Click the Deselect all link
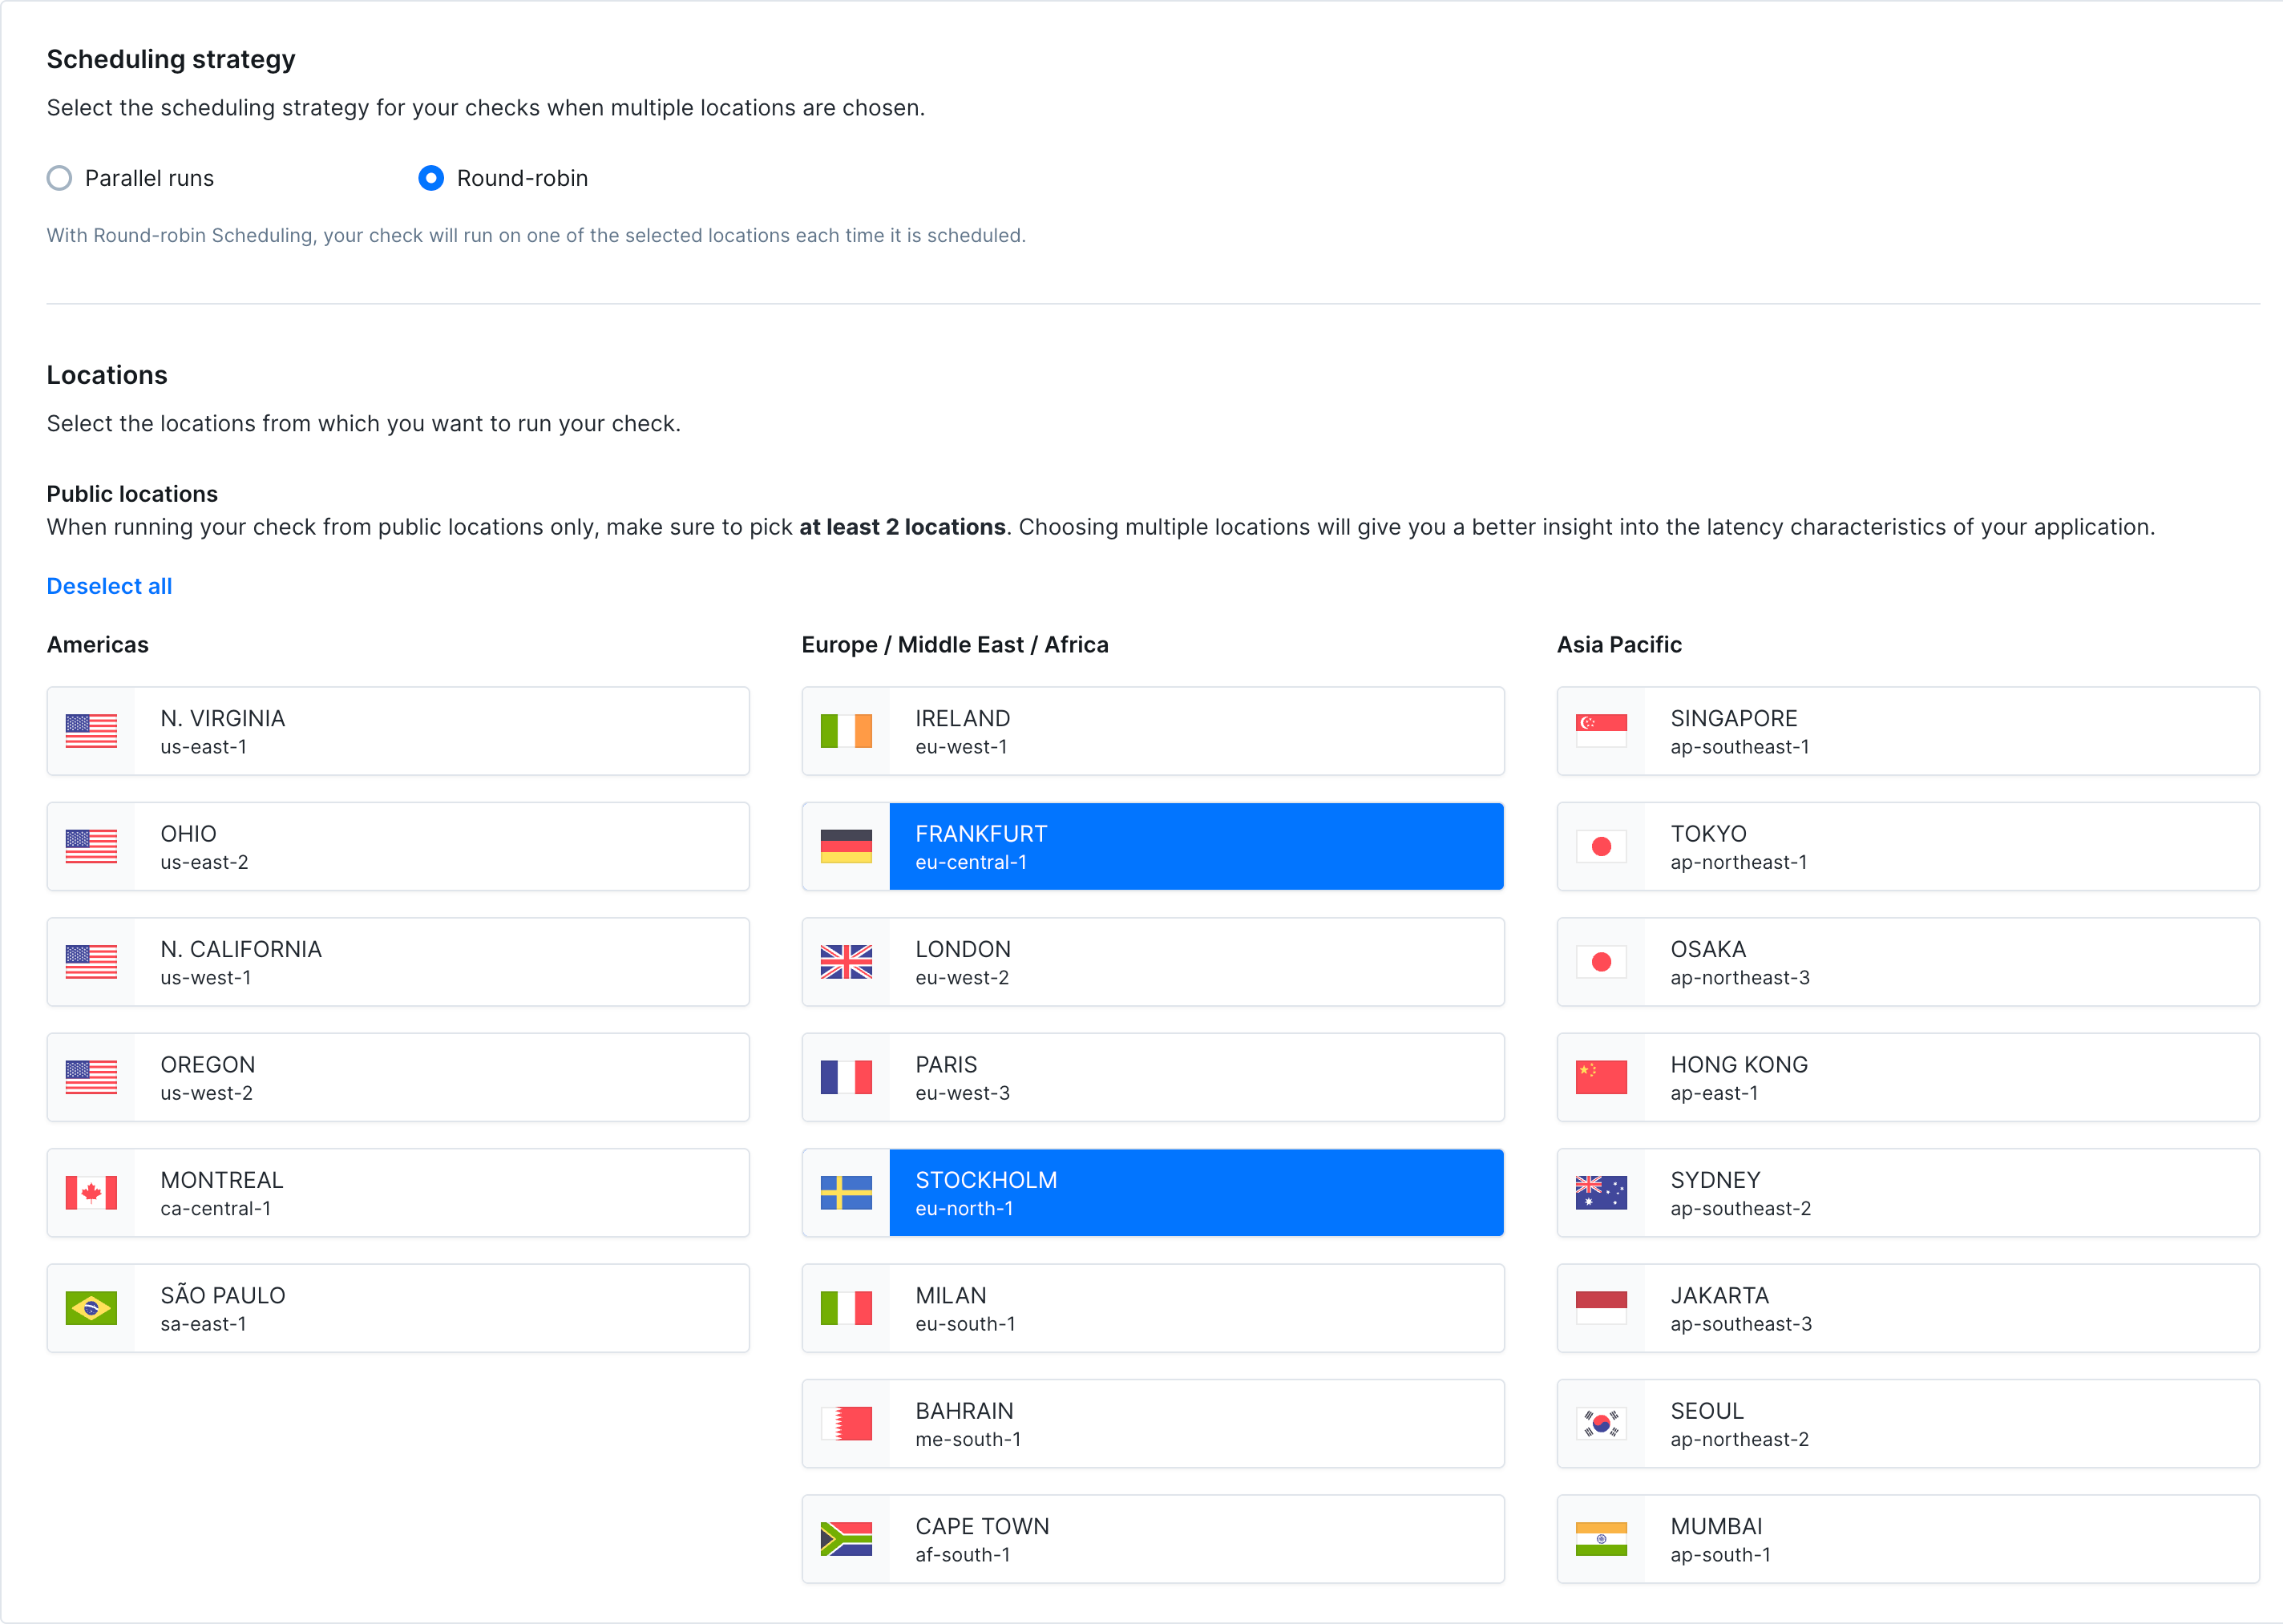 coord(109,586)
